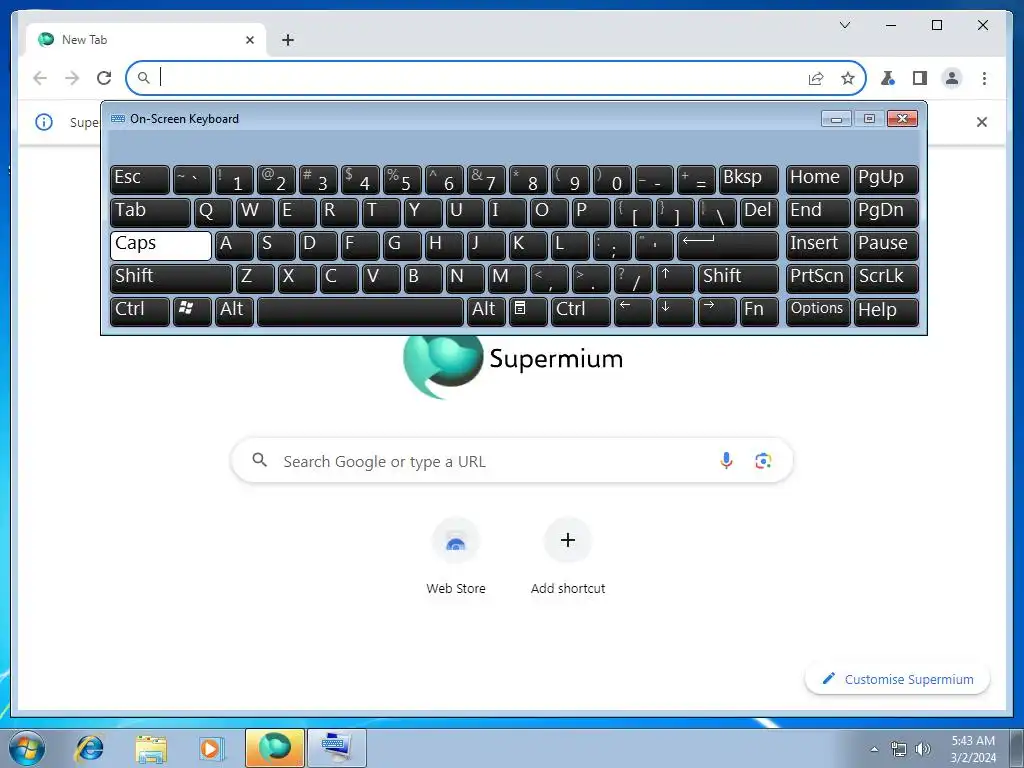This screenshot has height=768, width=1024.
Task: Click the Search Google or type a URL box
Action: [512, 460]
